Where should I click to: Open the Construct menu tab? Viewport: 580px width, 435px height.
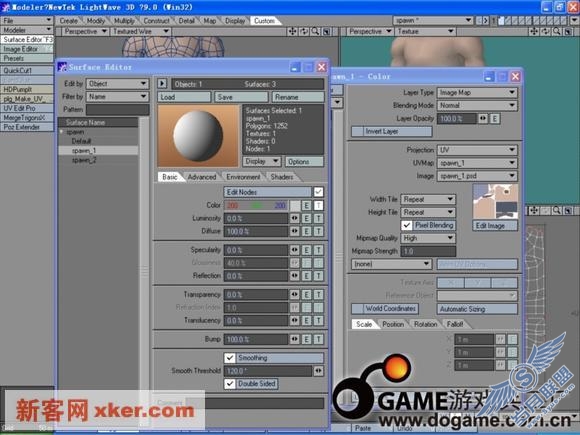click(156, 21)
